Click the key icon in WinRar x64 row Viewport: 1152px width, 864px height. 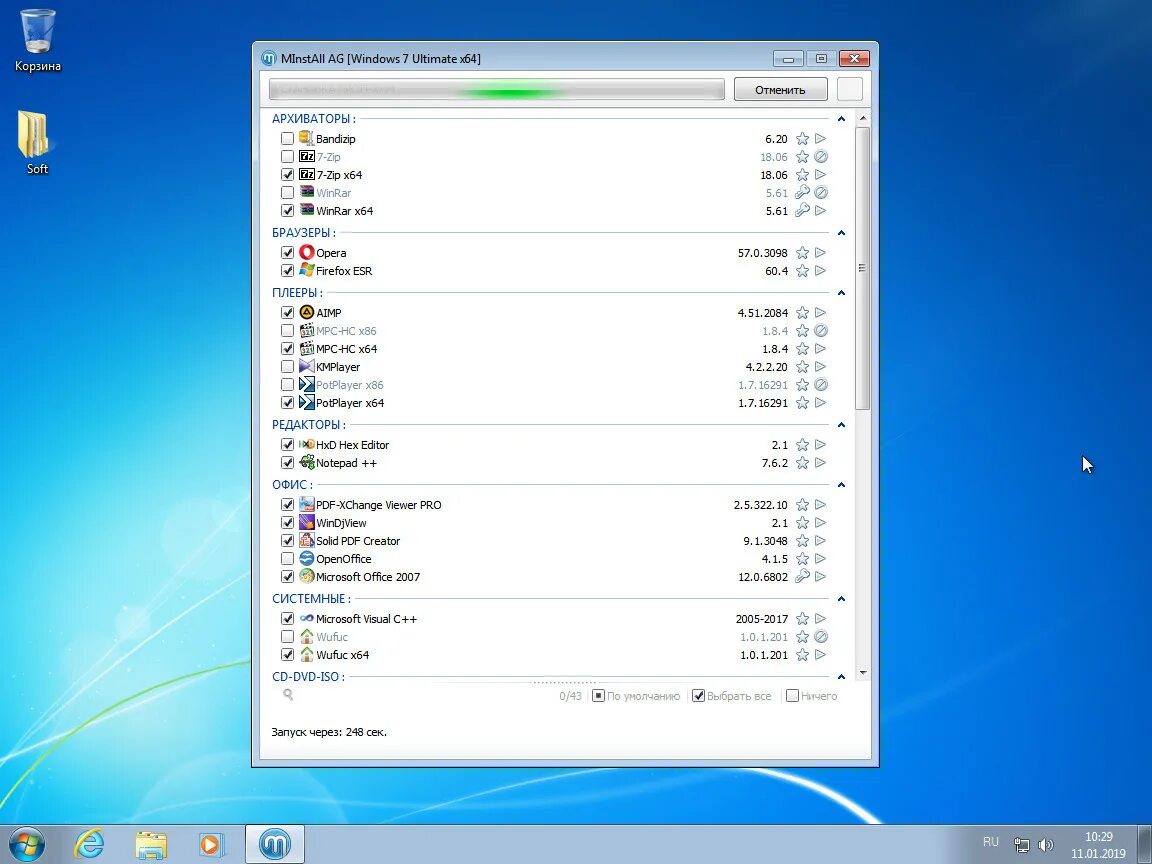(802, 211)
